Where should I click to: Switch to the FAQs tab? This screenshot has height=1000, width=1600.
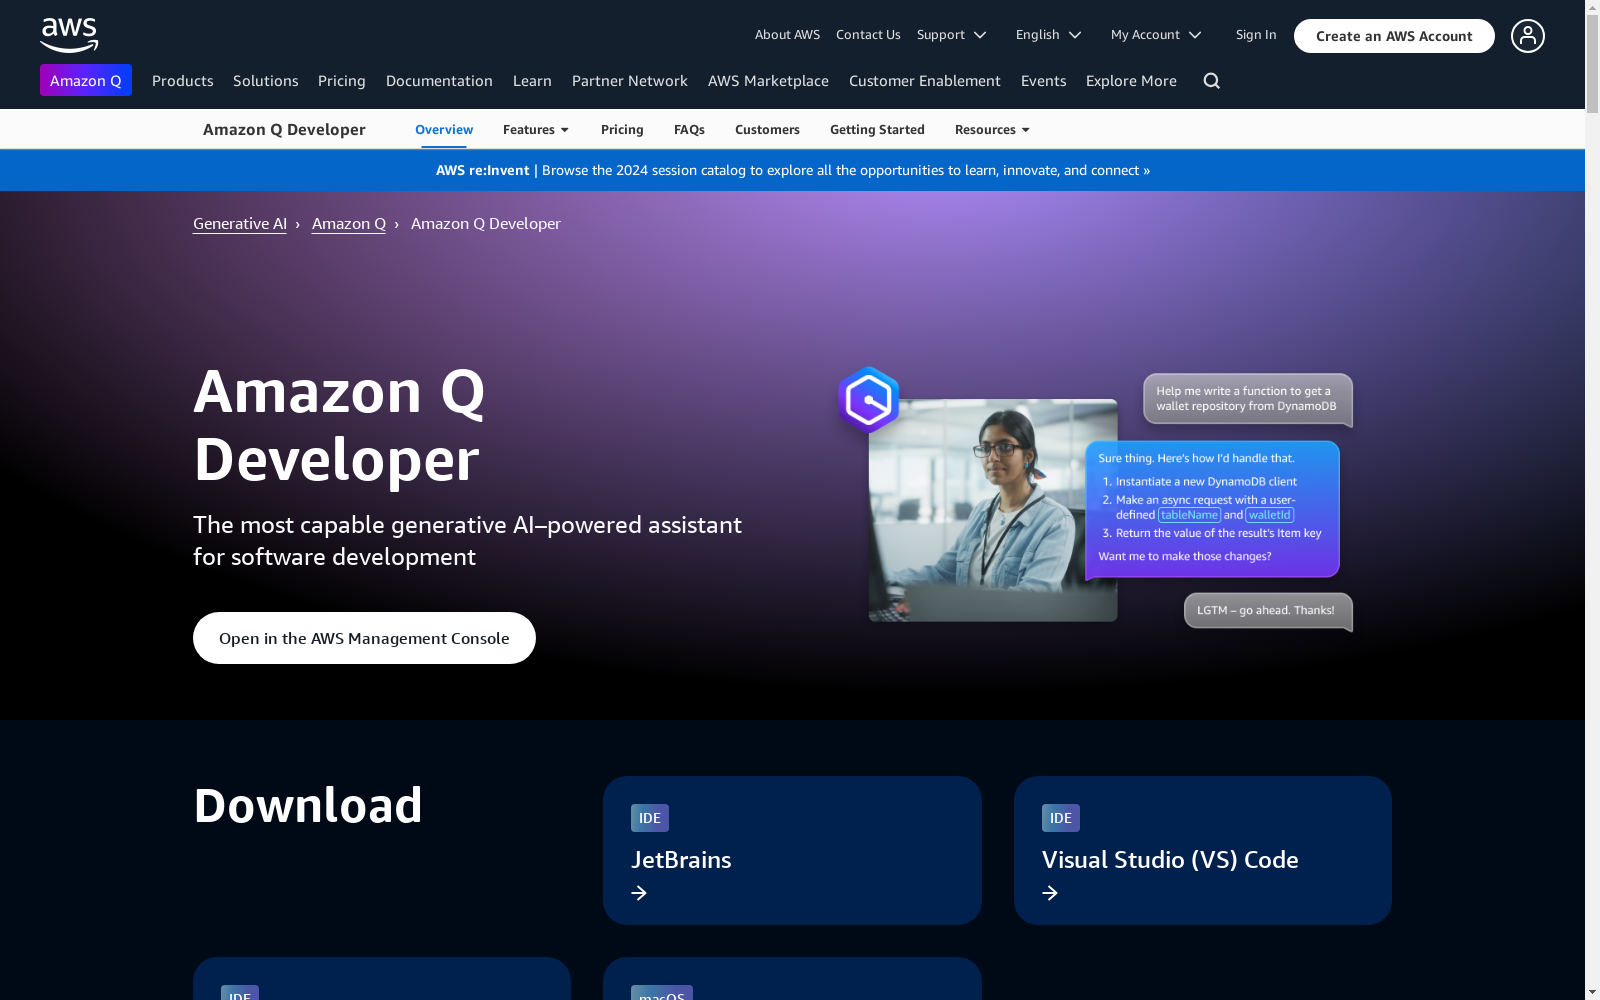click(689, 130)
